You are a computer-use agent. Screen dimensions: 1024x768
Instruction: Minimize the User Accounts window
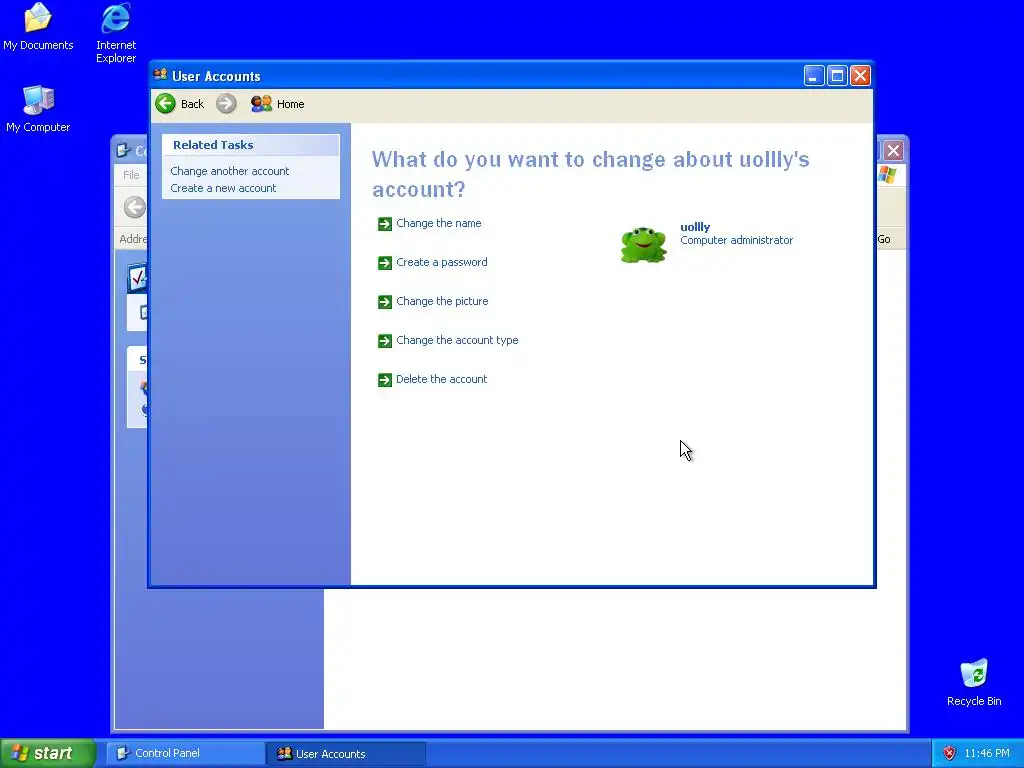point(814,76)
